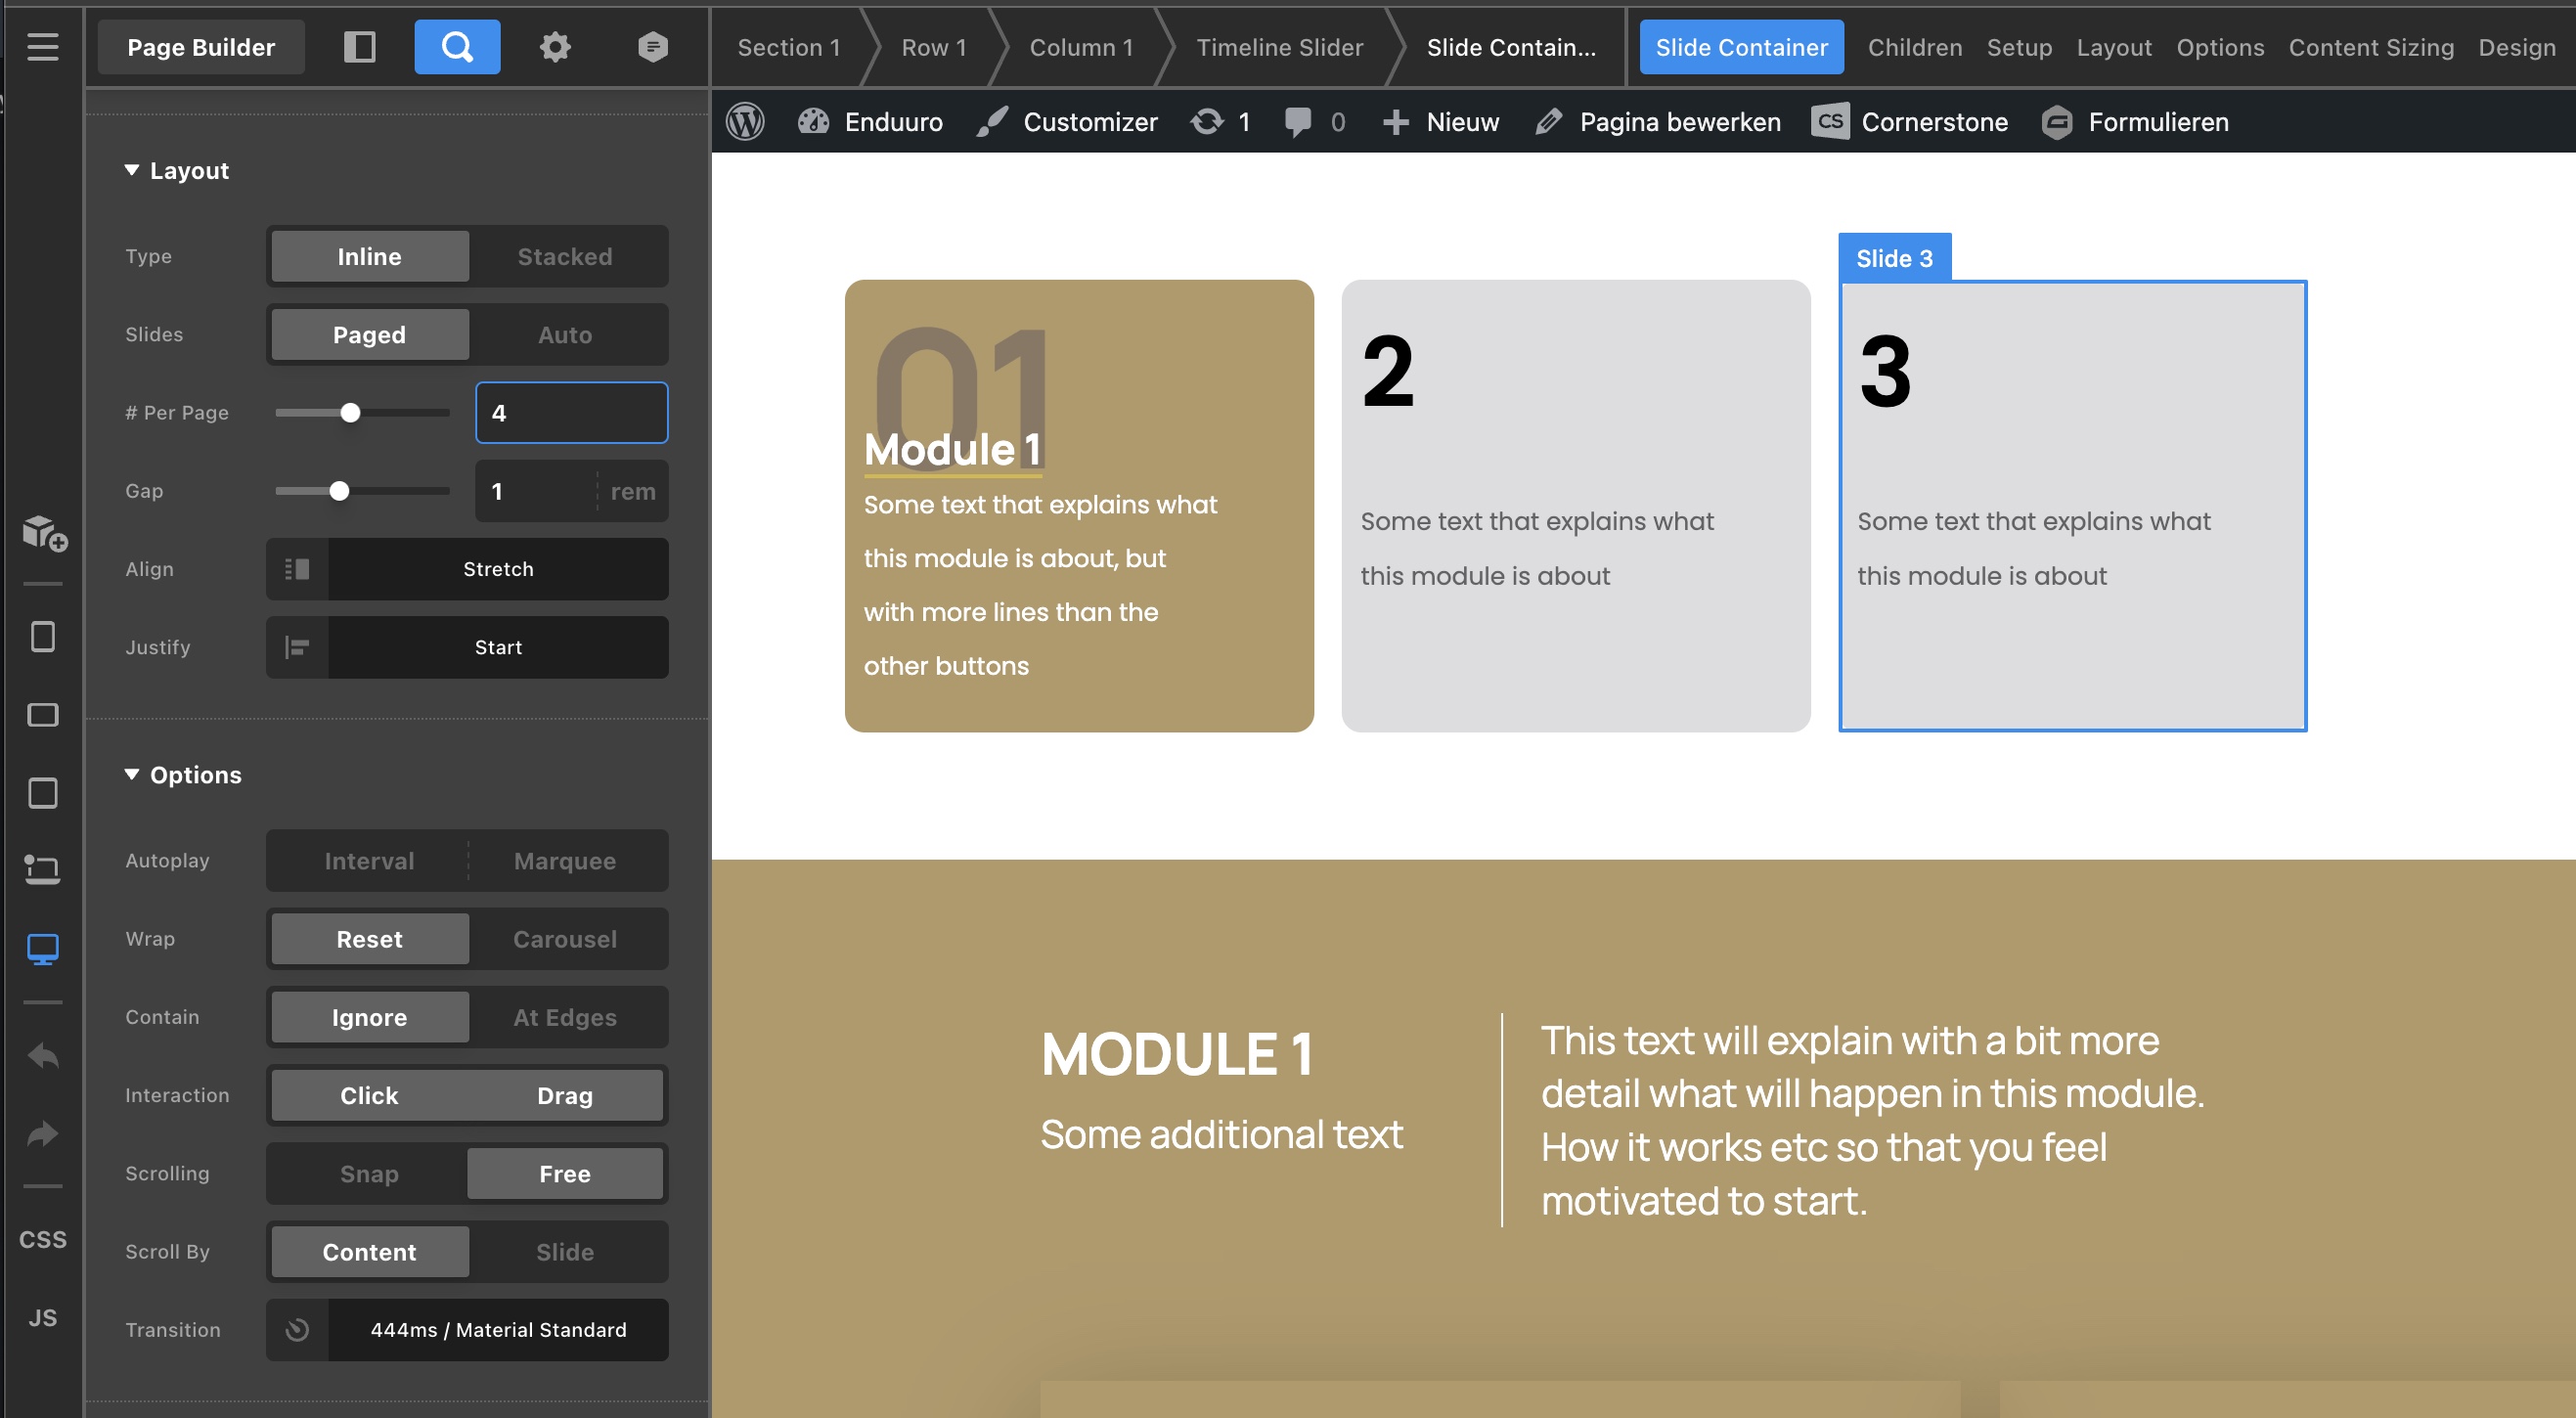Screen dimensions: 2576x1418
Task: Set Type to Stacked
Action: pyautogui.click(x=564, y=257)
